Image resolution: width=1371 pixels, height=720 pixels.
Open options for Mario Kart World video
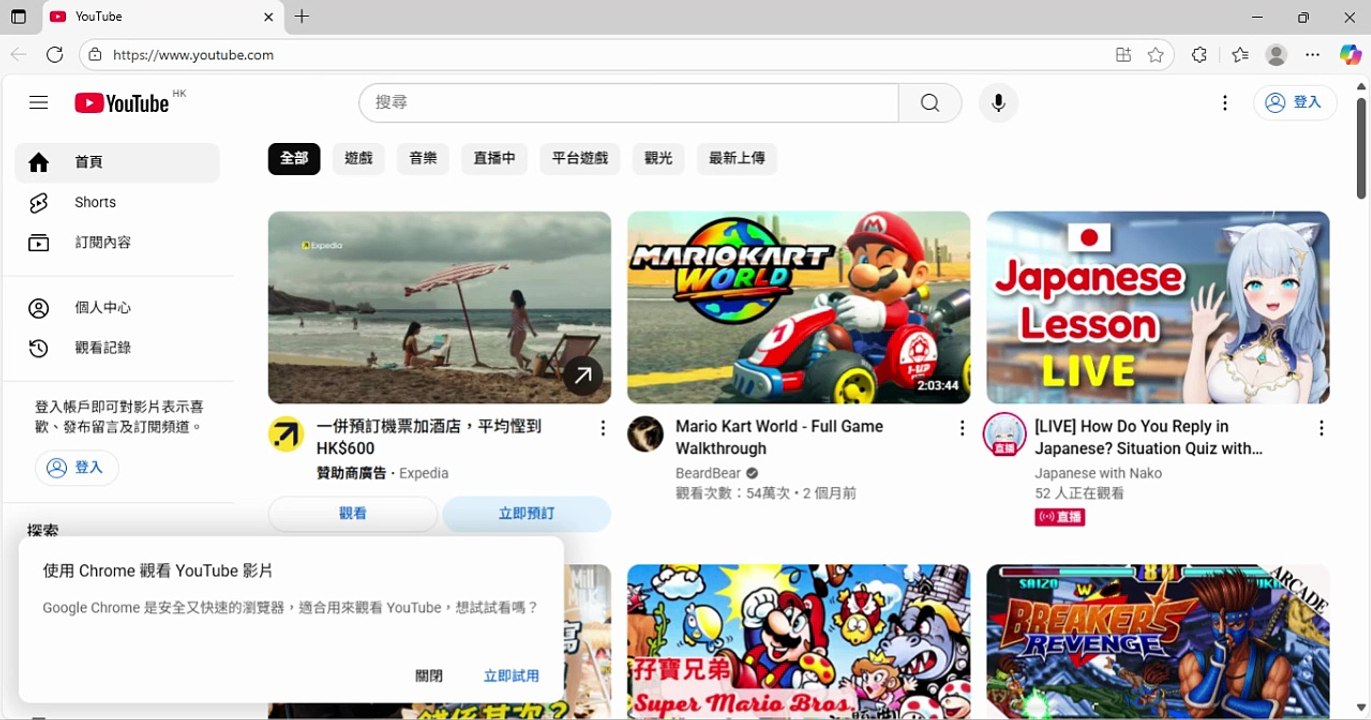point(962,428)
